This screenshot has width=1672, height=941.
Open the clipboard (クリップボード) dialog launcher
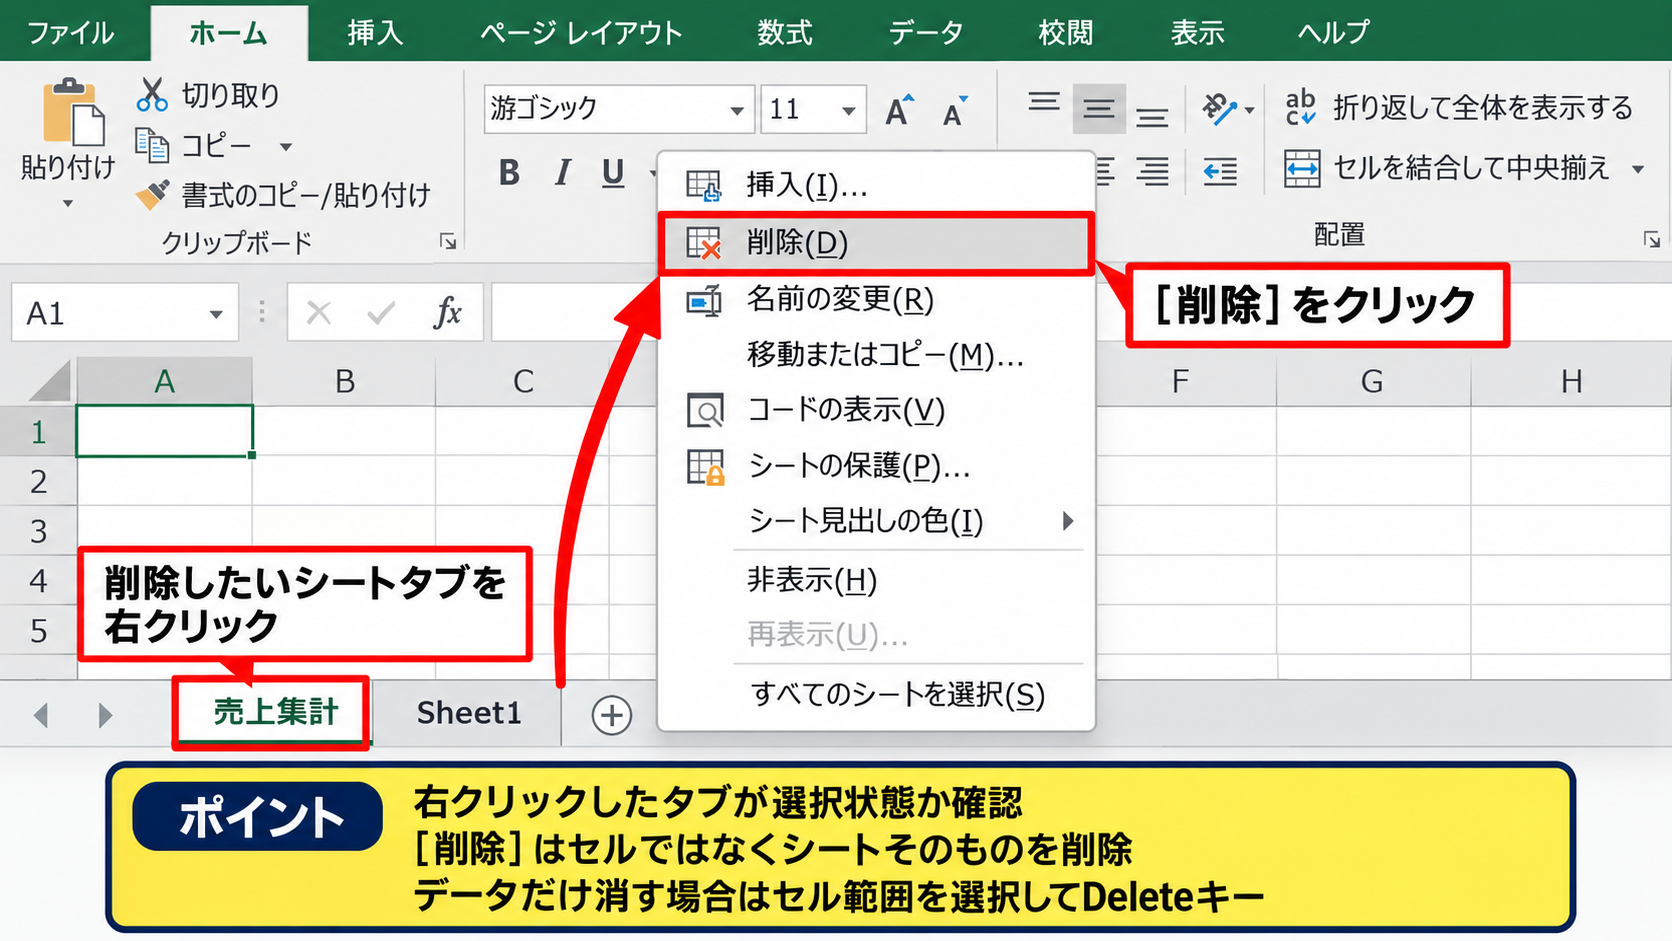[448, 241]
